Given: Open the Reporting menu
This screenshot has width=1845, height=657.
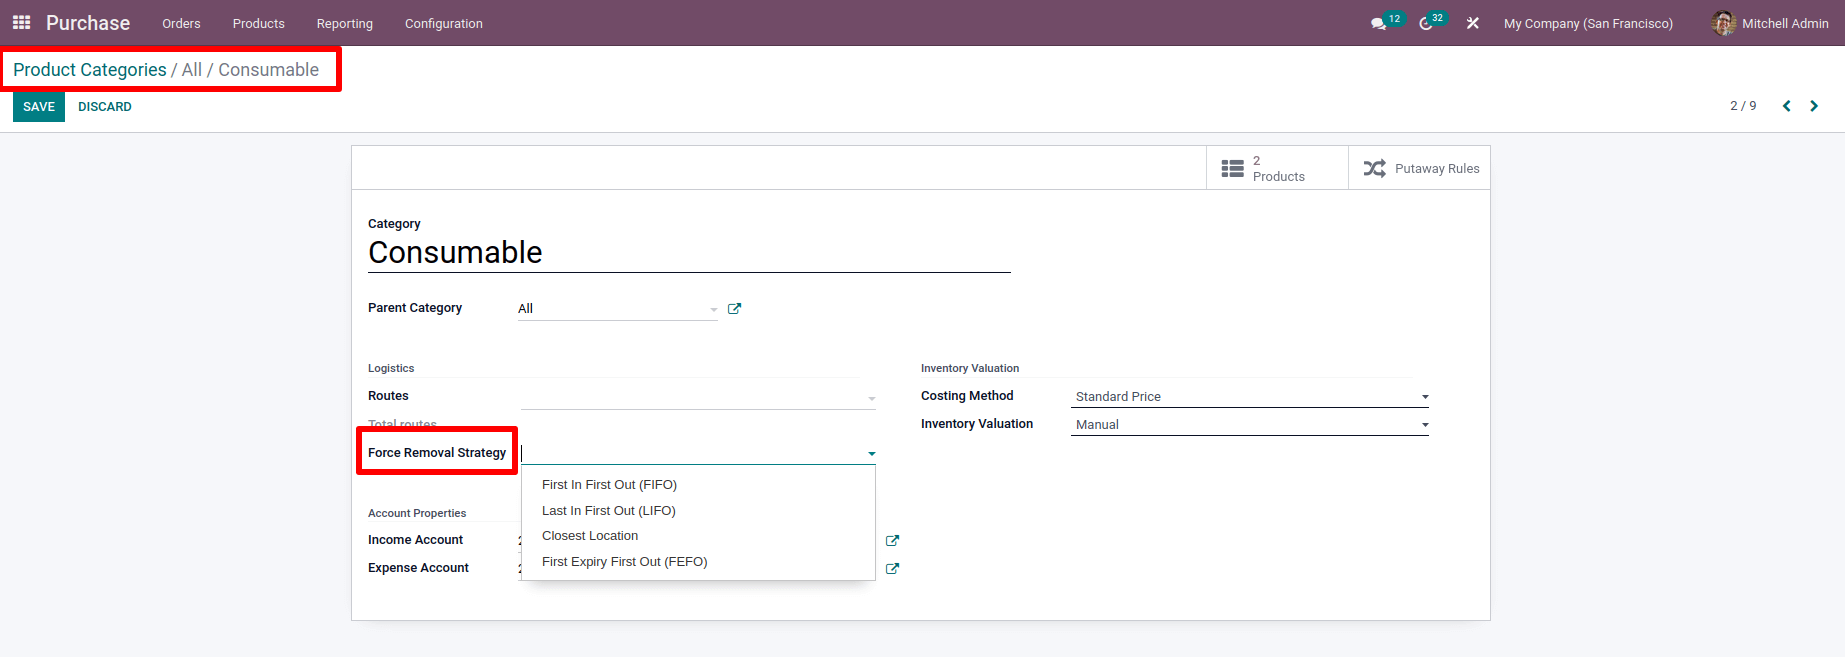Looking at the screenshot, I should click(345, 23).
